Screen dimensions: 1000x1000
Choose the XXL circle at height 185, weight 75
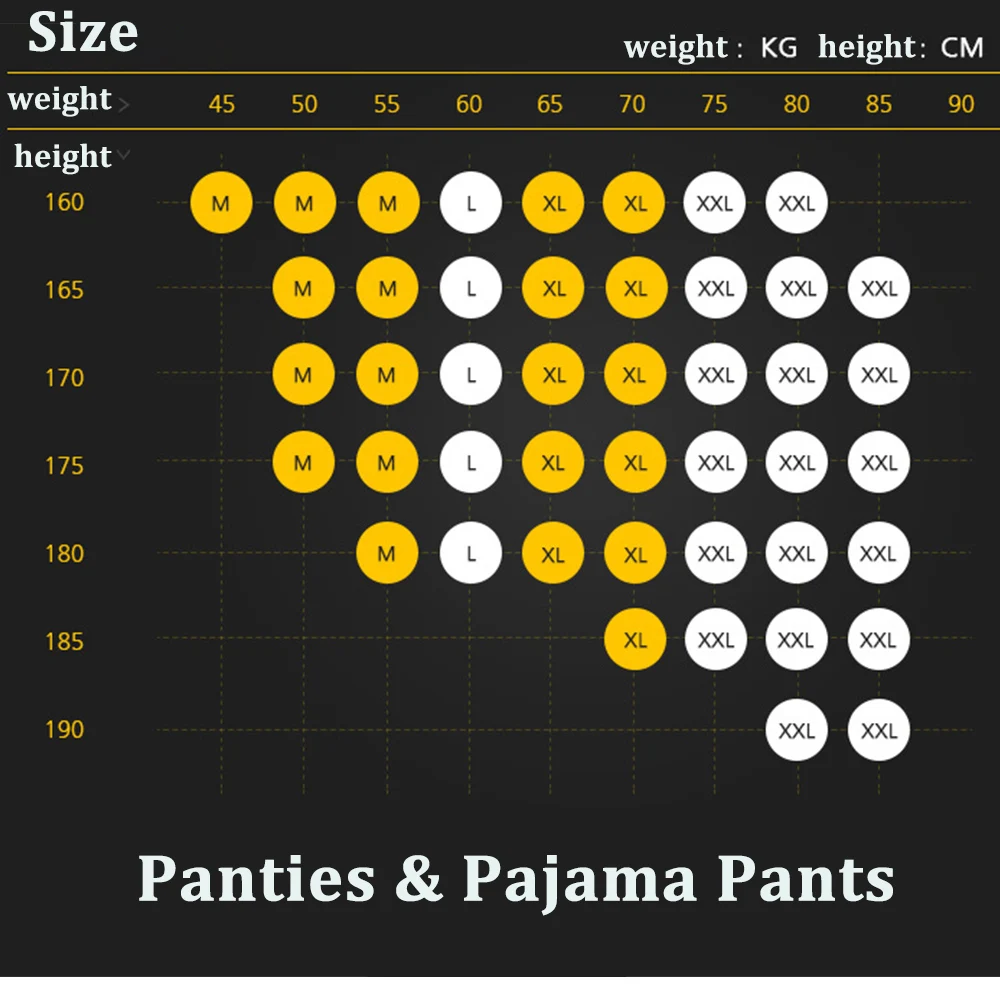pos(716,641)
